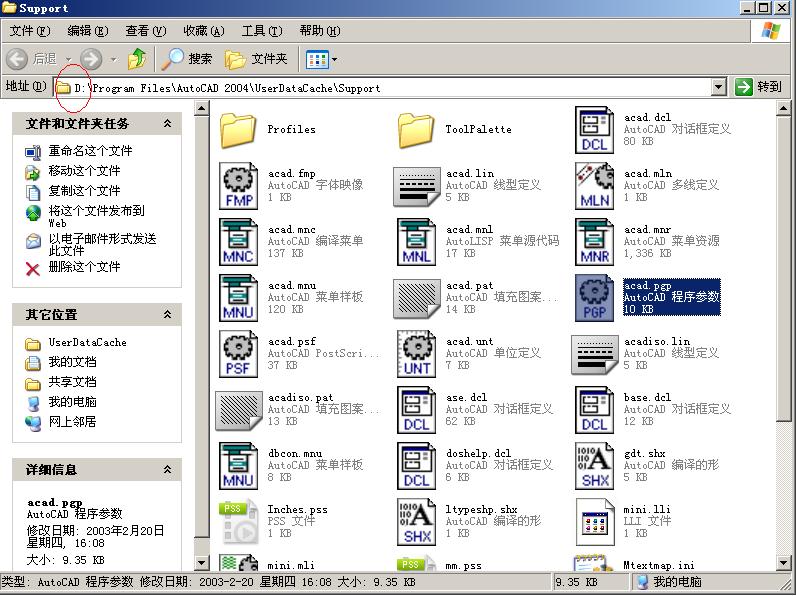
Task: Select the Mtextmap.ini file name
Action: click(659, 566)
